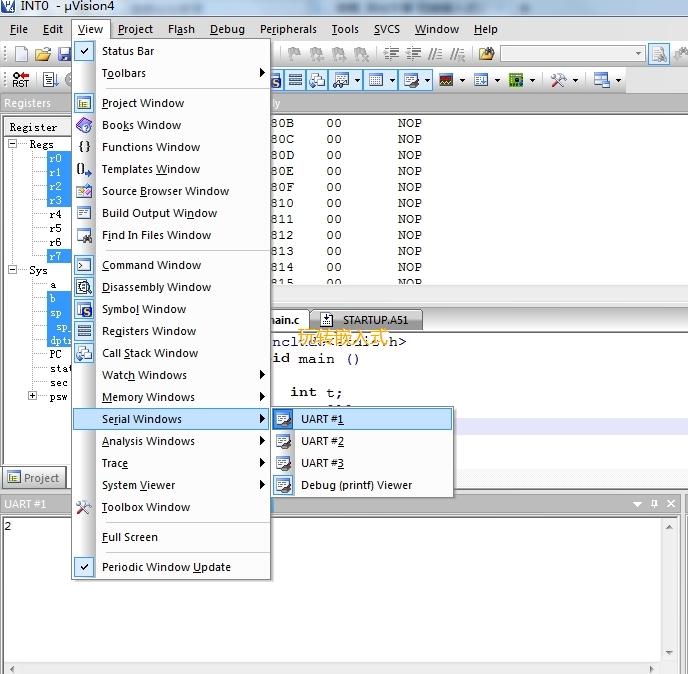
Task: Click the Source Browser Window icon
Action: (84, 191)
